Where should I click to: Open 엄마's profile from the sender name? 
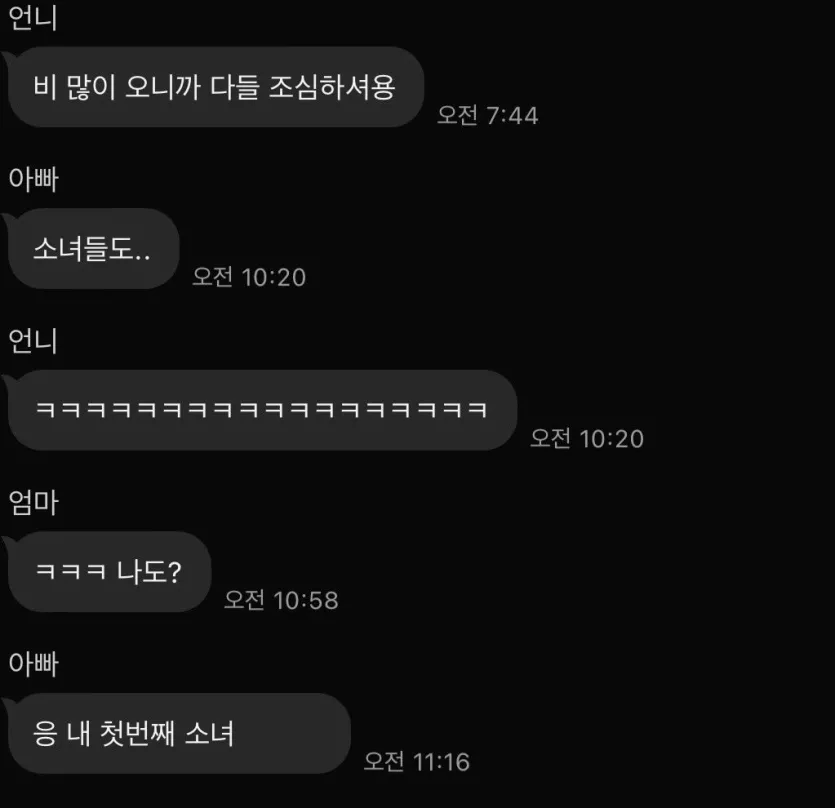click(x=34, y=502)
